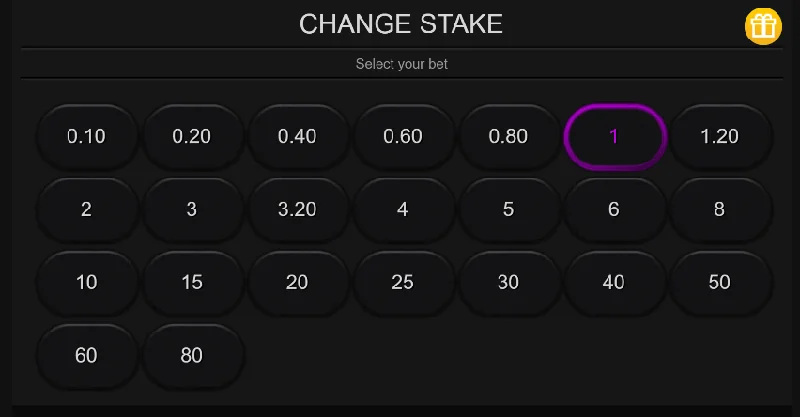This screenshot has height=417, width=800.
Task: Select the 0.80 bet button
Action: tap(508, 136)
